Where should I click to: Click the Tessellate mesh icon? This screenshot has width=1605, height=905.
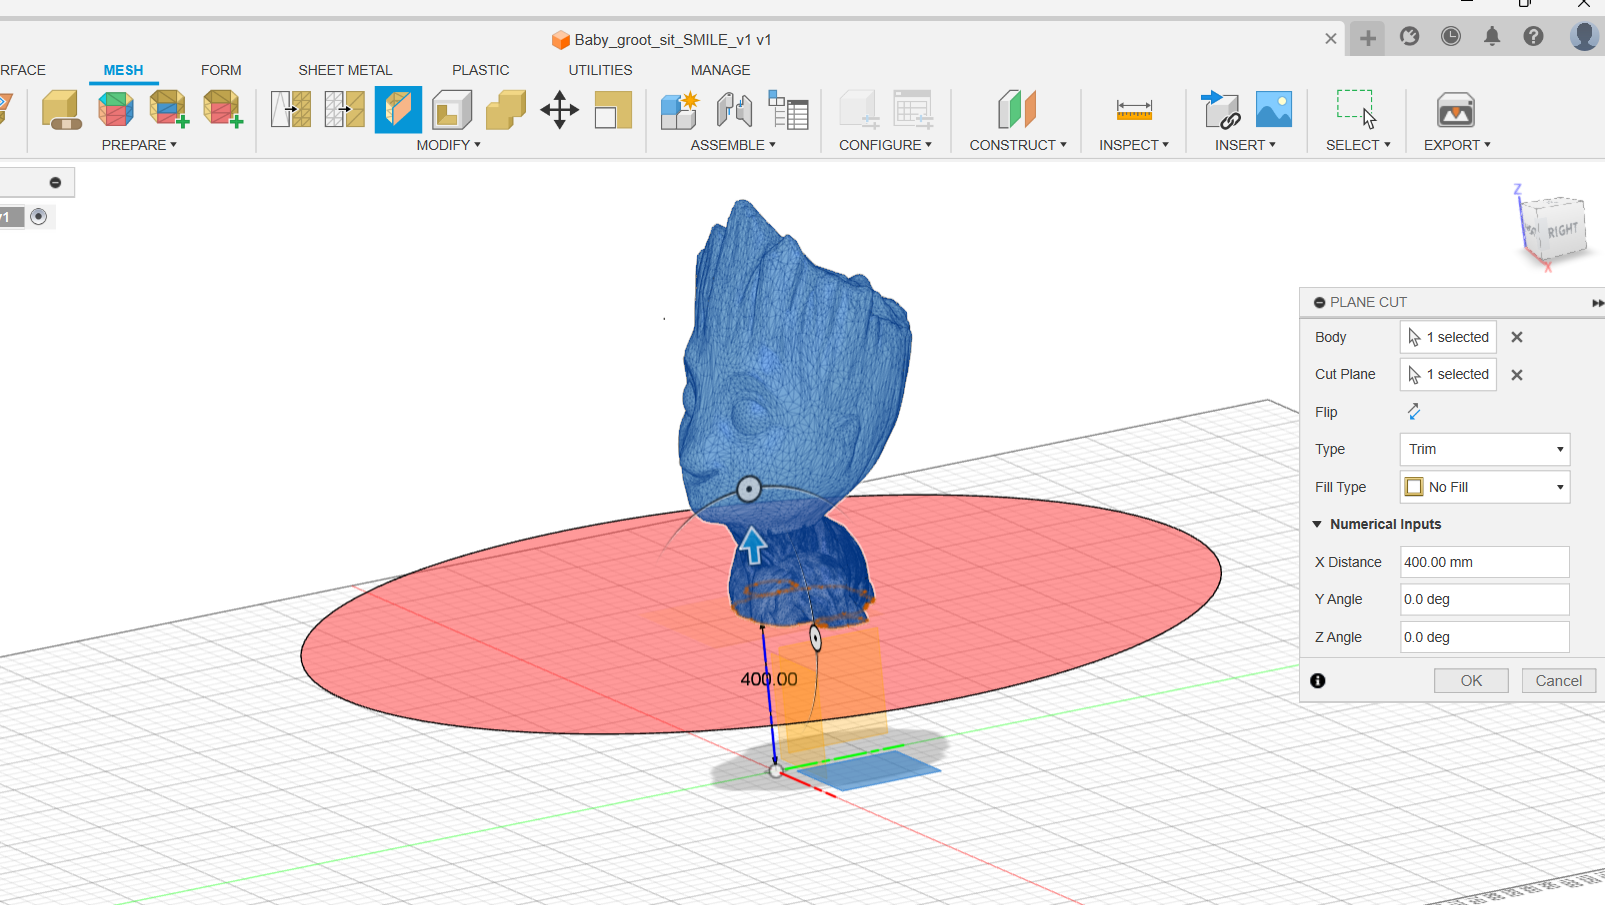click(x=115, y=109)
